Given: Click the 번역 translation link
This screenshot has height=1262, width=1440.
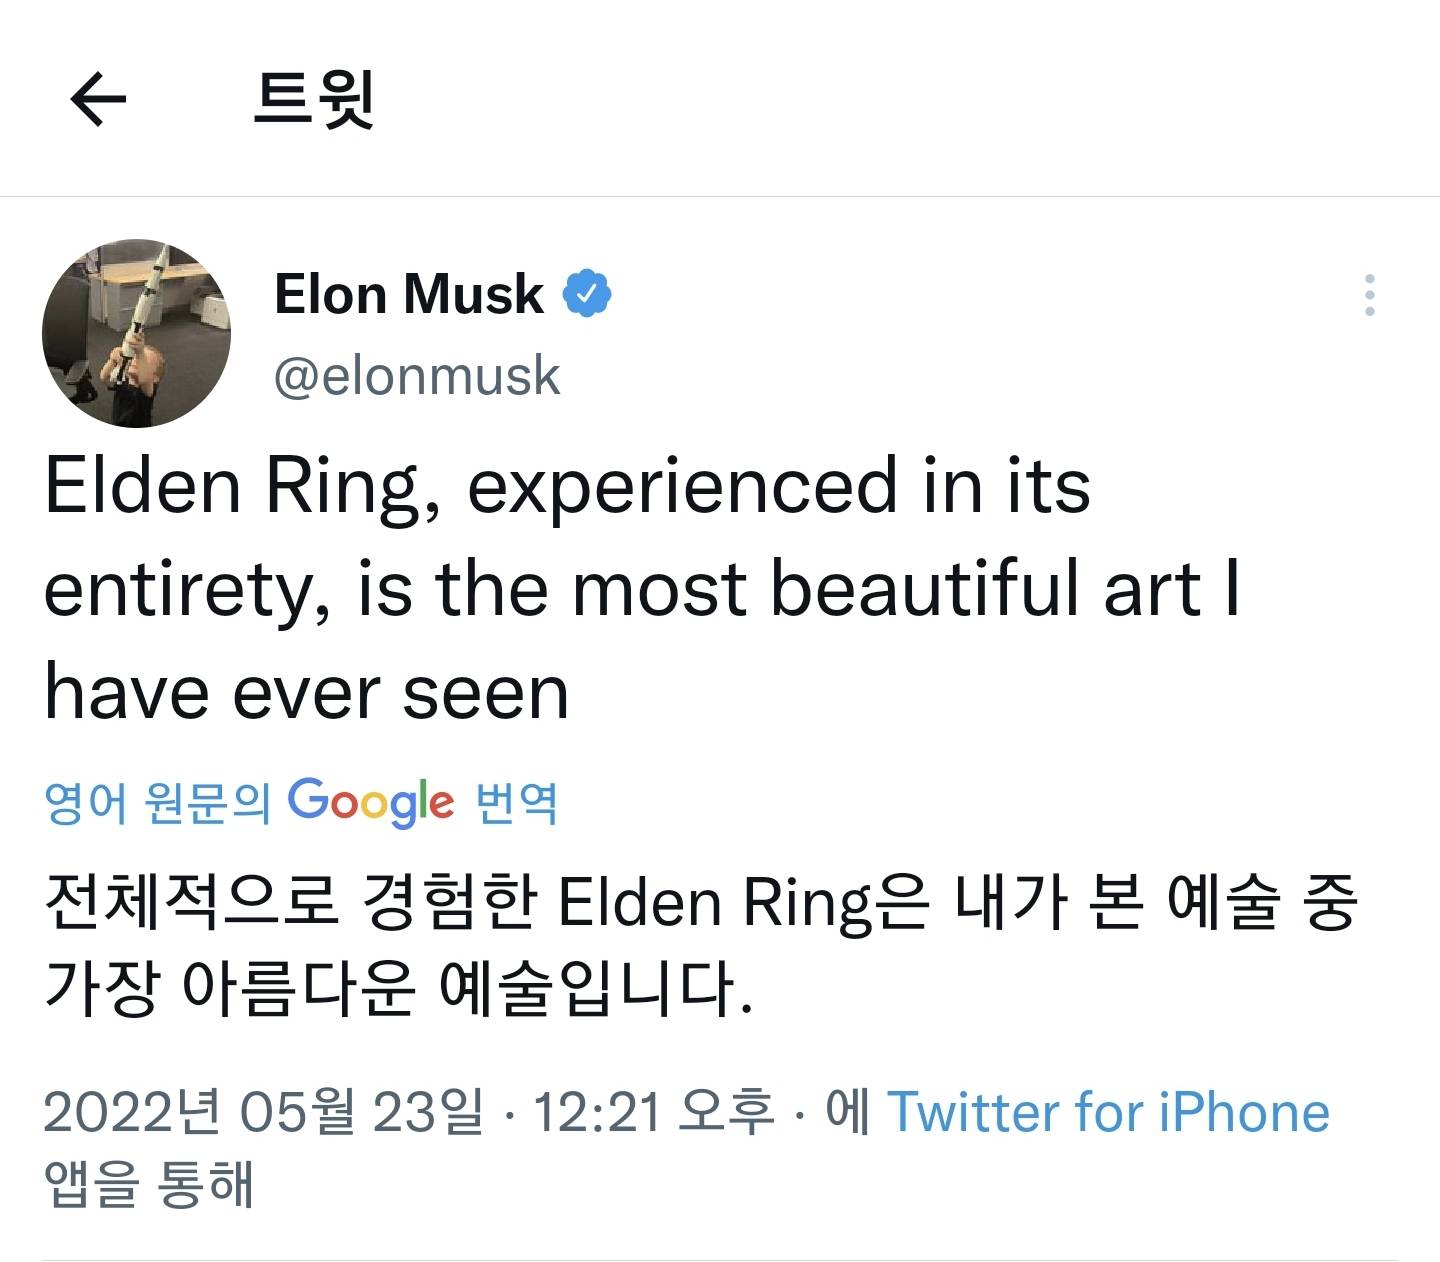Looking at the screenshot, I should click(515, 802).
